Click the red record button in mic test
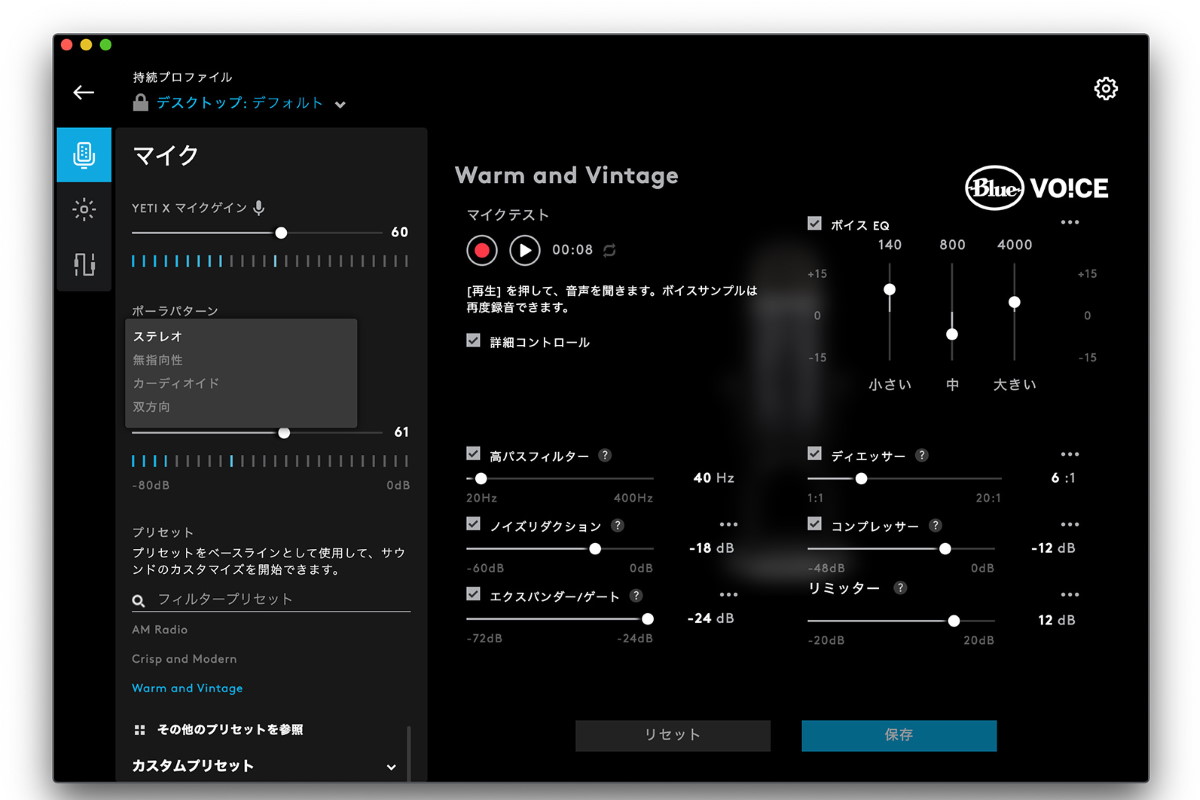The image size is (1200, 800). [482, 250]
